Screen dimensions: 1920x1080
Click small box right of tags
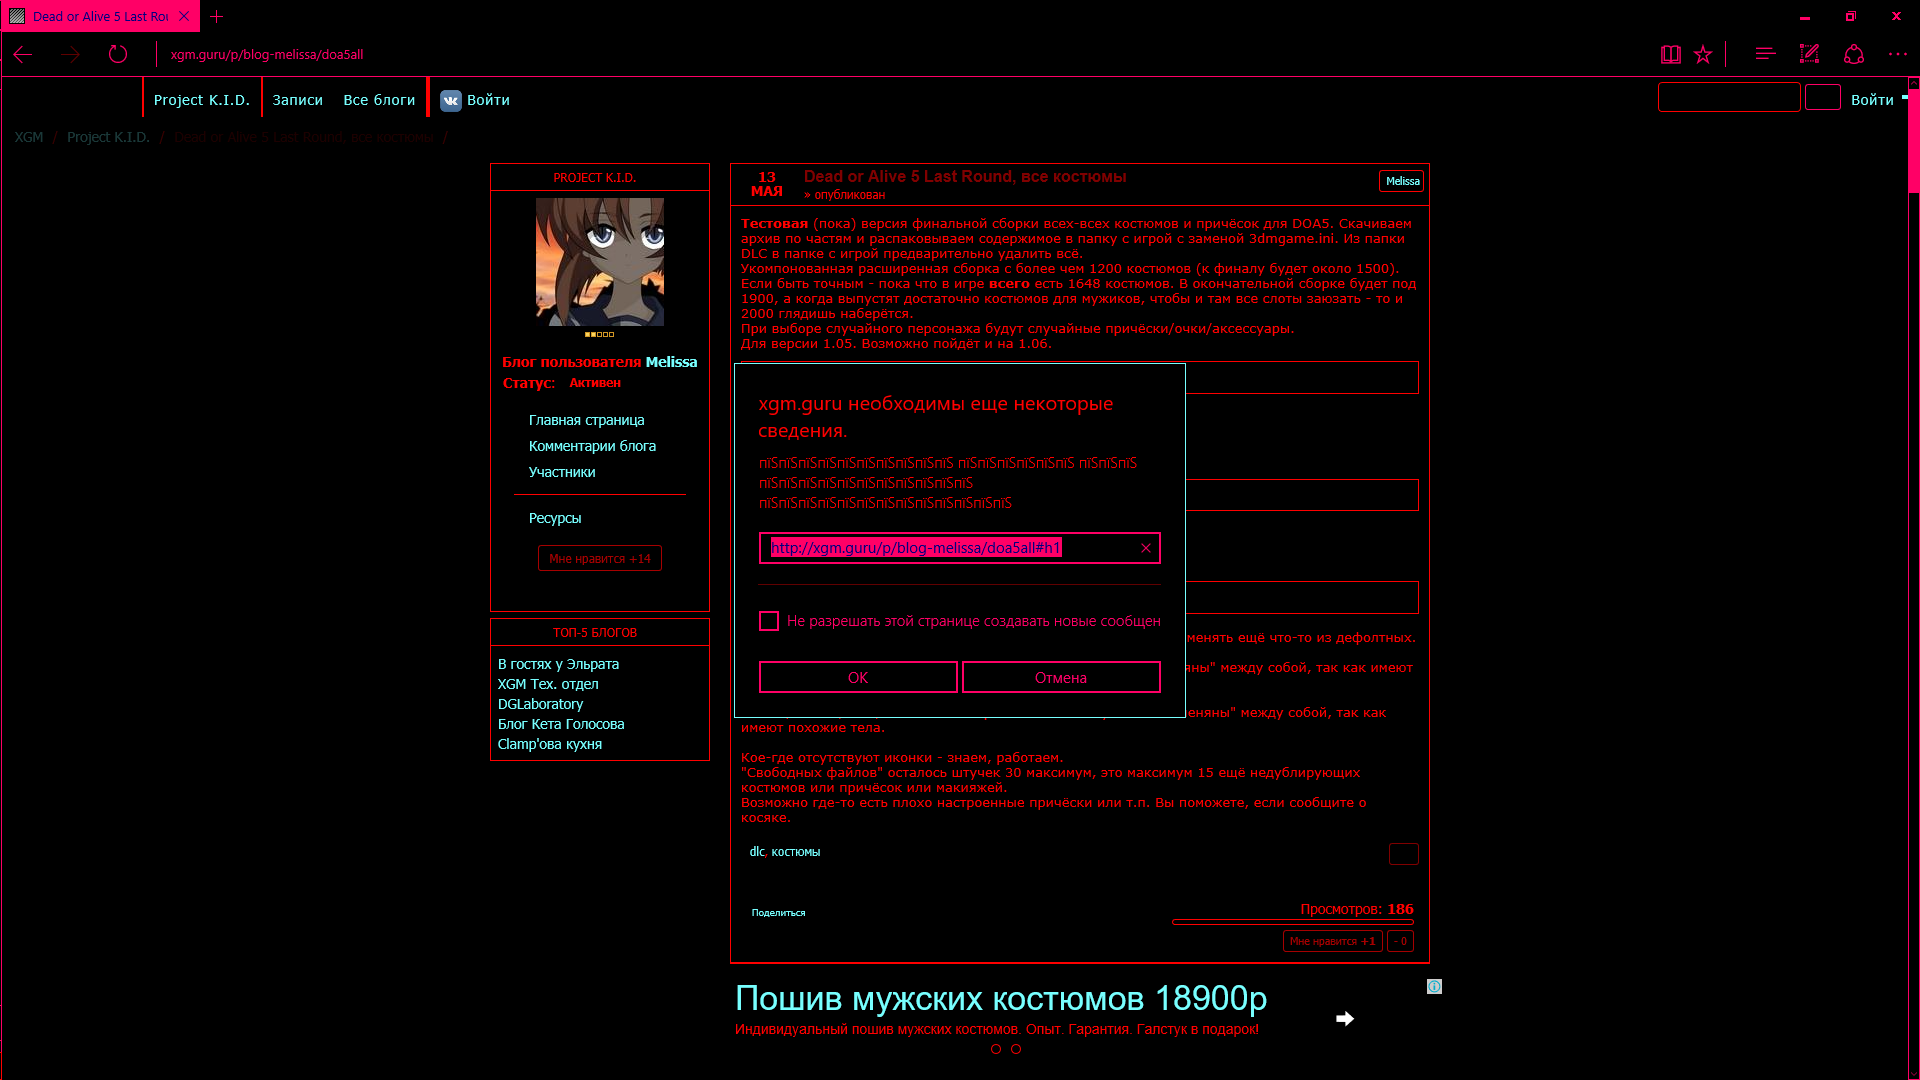[1404, 854]
